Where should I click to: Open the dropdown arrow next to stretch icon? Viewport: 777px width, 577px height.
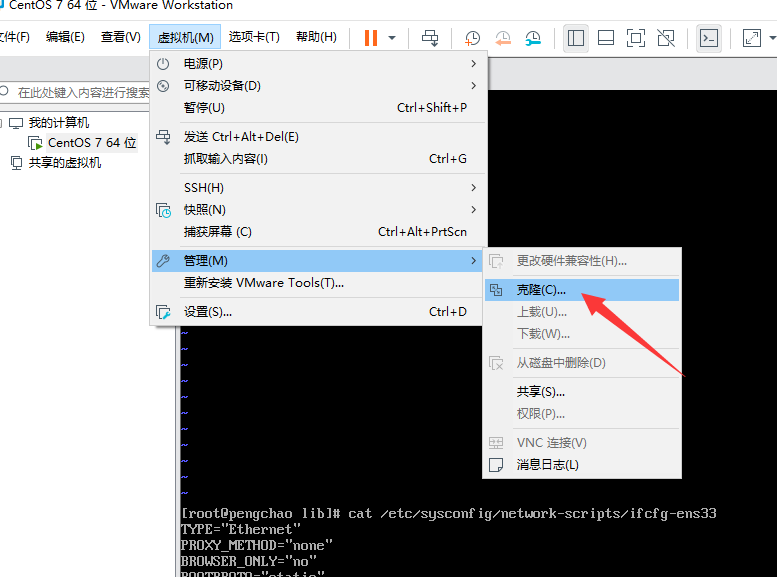tap(772, 38)
